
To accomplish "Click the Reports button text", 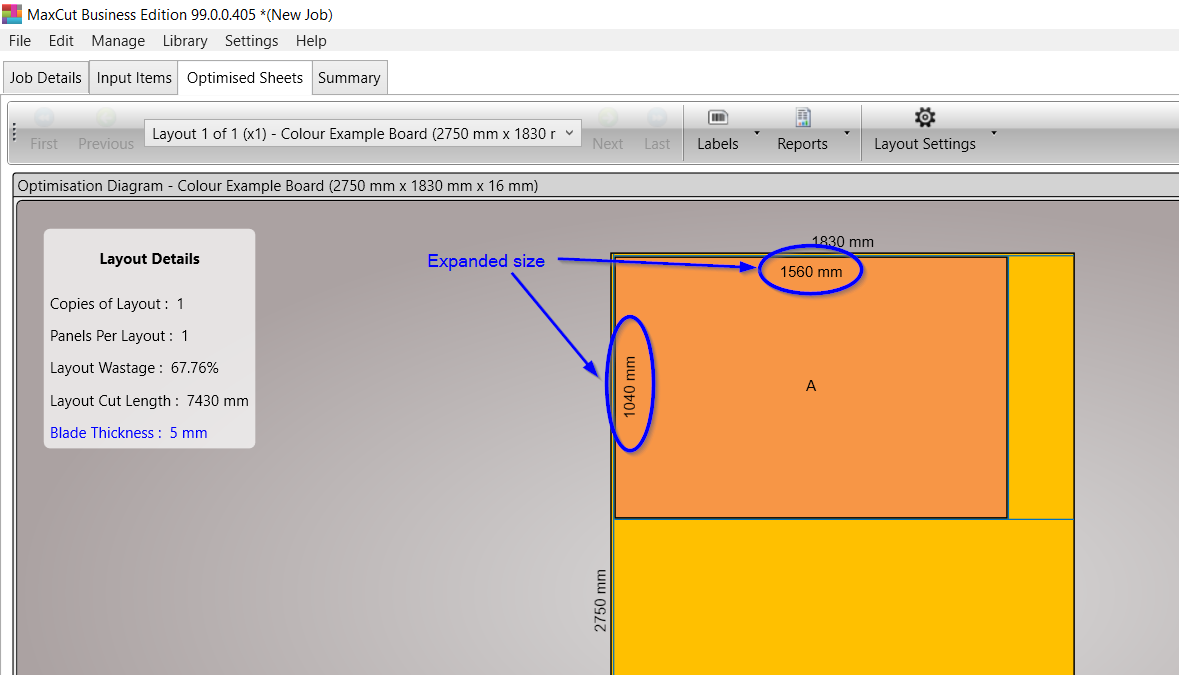I will (x=802, y=144).
